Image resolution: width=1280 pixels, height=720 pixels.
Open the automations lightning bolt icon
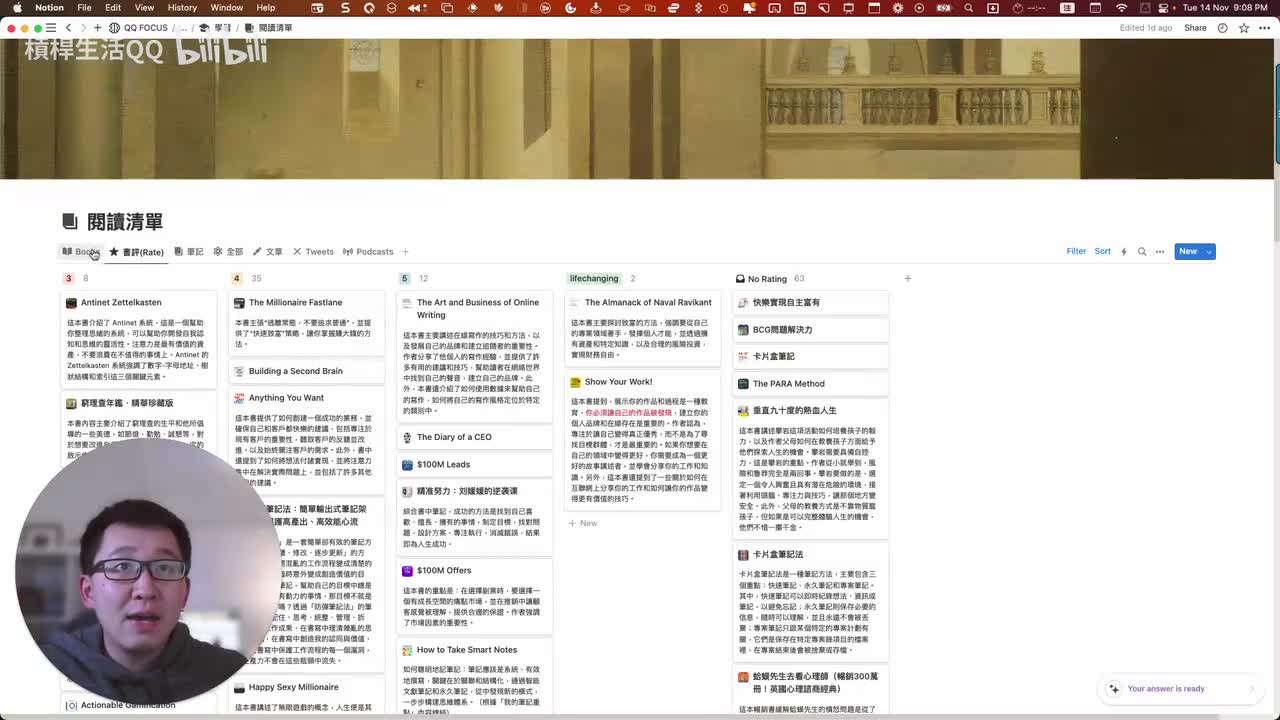tap(1123, 252)
